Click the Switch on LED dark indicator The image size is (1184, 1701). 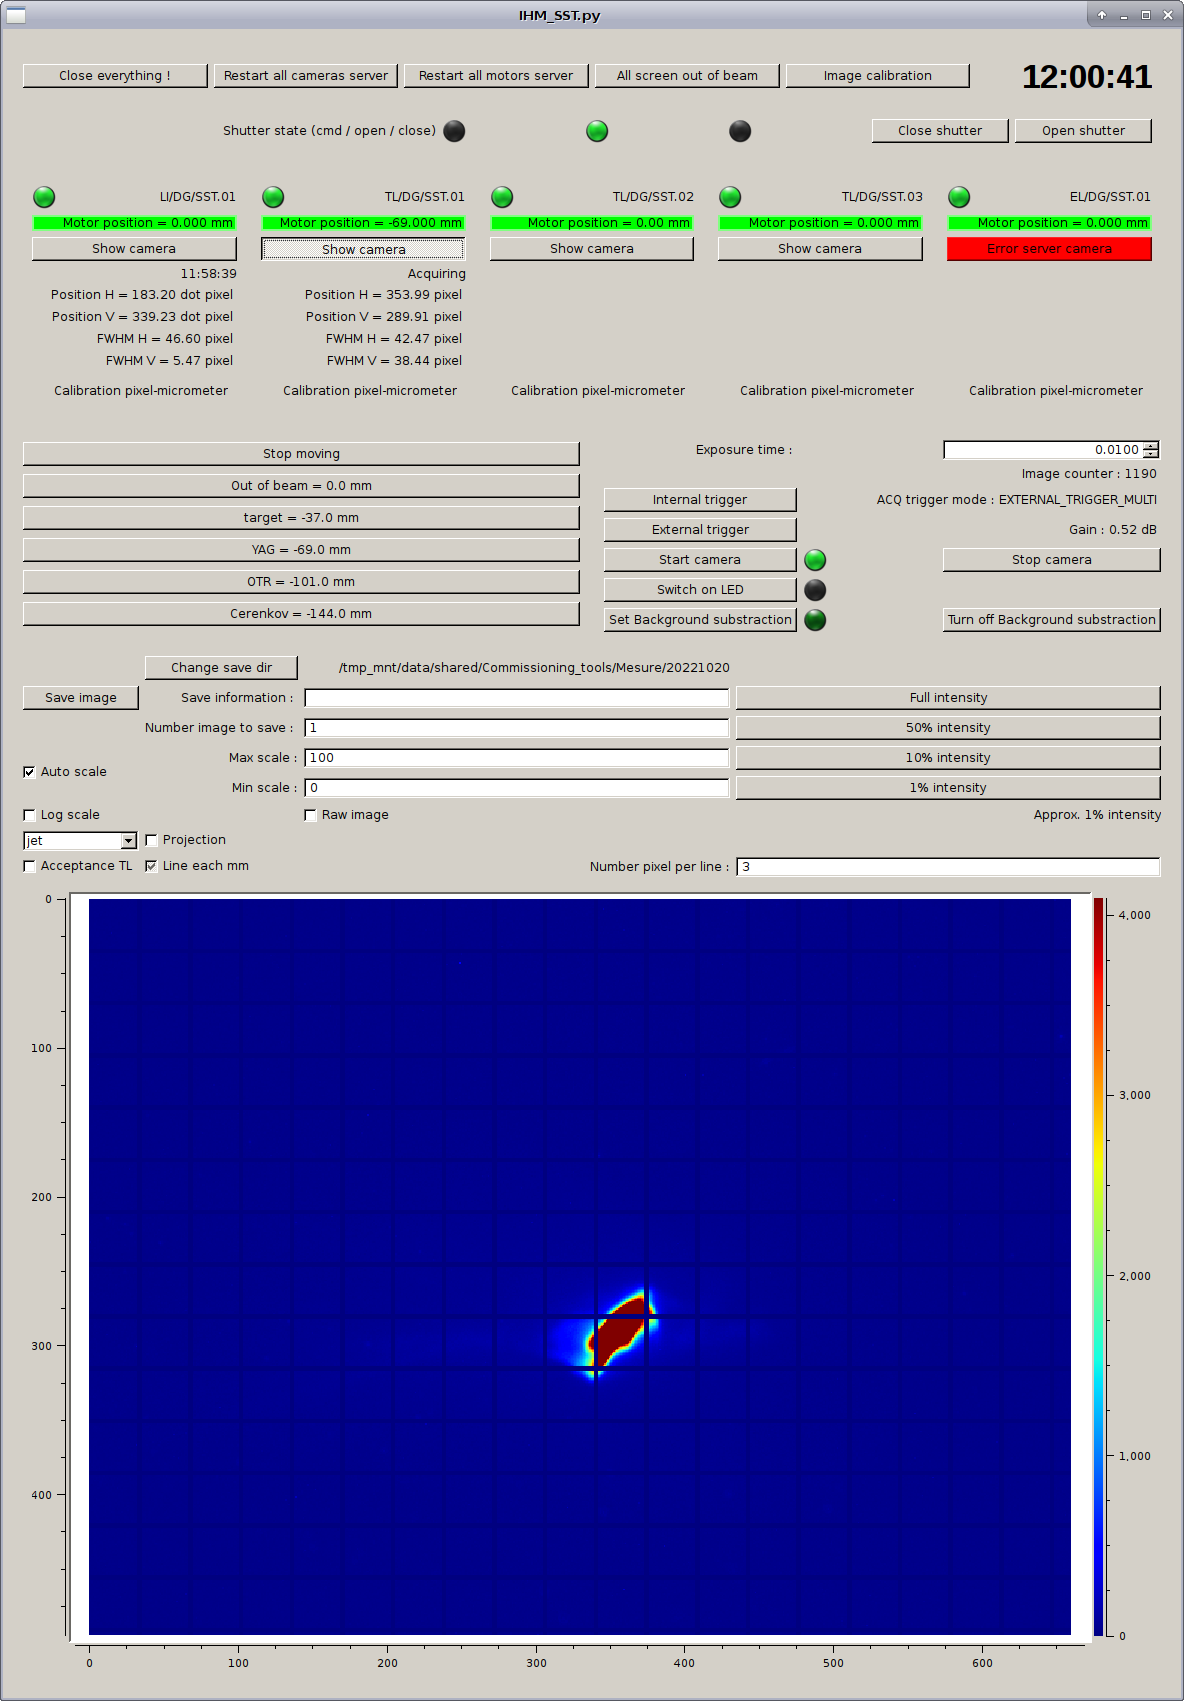coord(815,590)
